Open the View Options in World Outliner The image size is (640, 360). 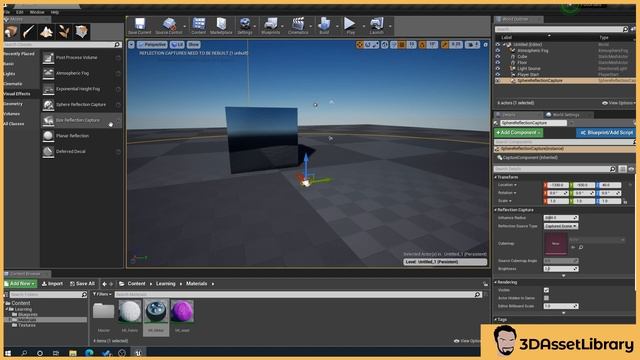pos(619,103)
